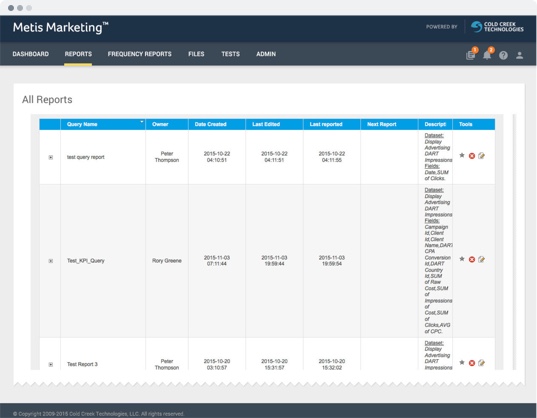
Task: Click last edited 2015-10-22 04:11:51
Action: coord(274,157)
